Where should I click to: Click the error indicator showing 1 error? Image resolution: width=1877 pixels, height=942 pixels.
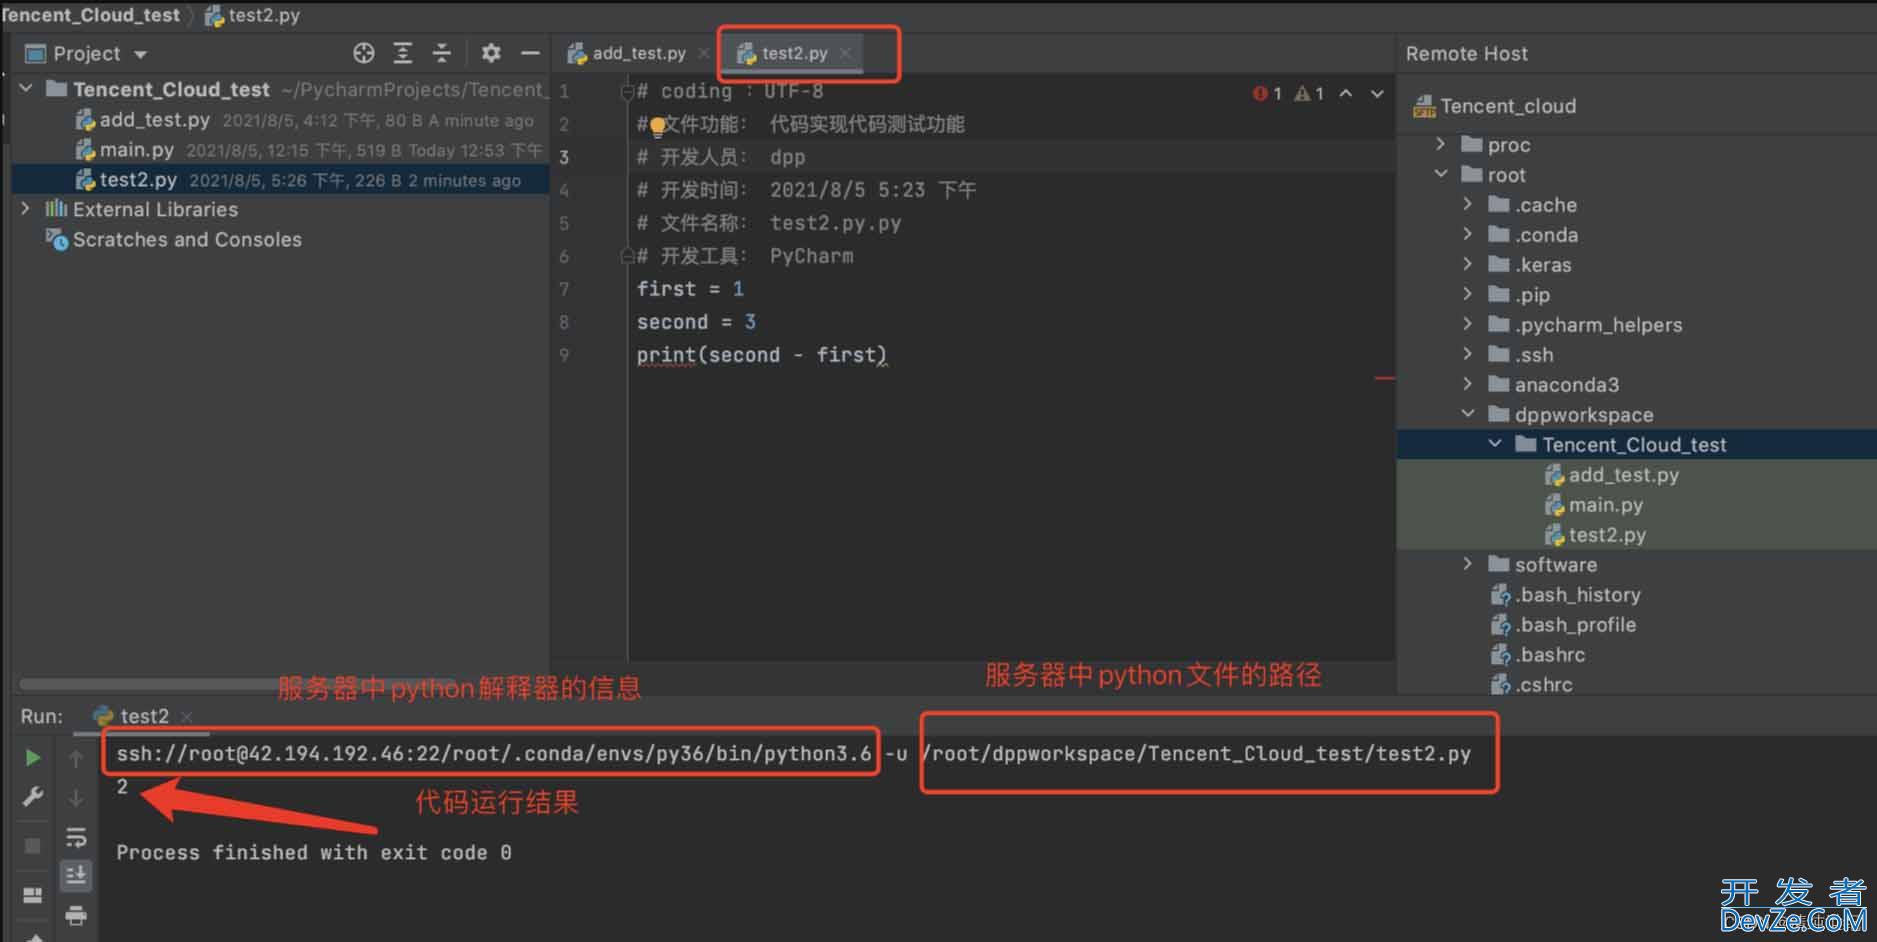click(1267, 93)
